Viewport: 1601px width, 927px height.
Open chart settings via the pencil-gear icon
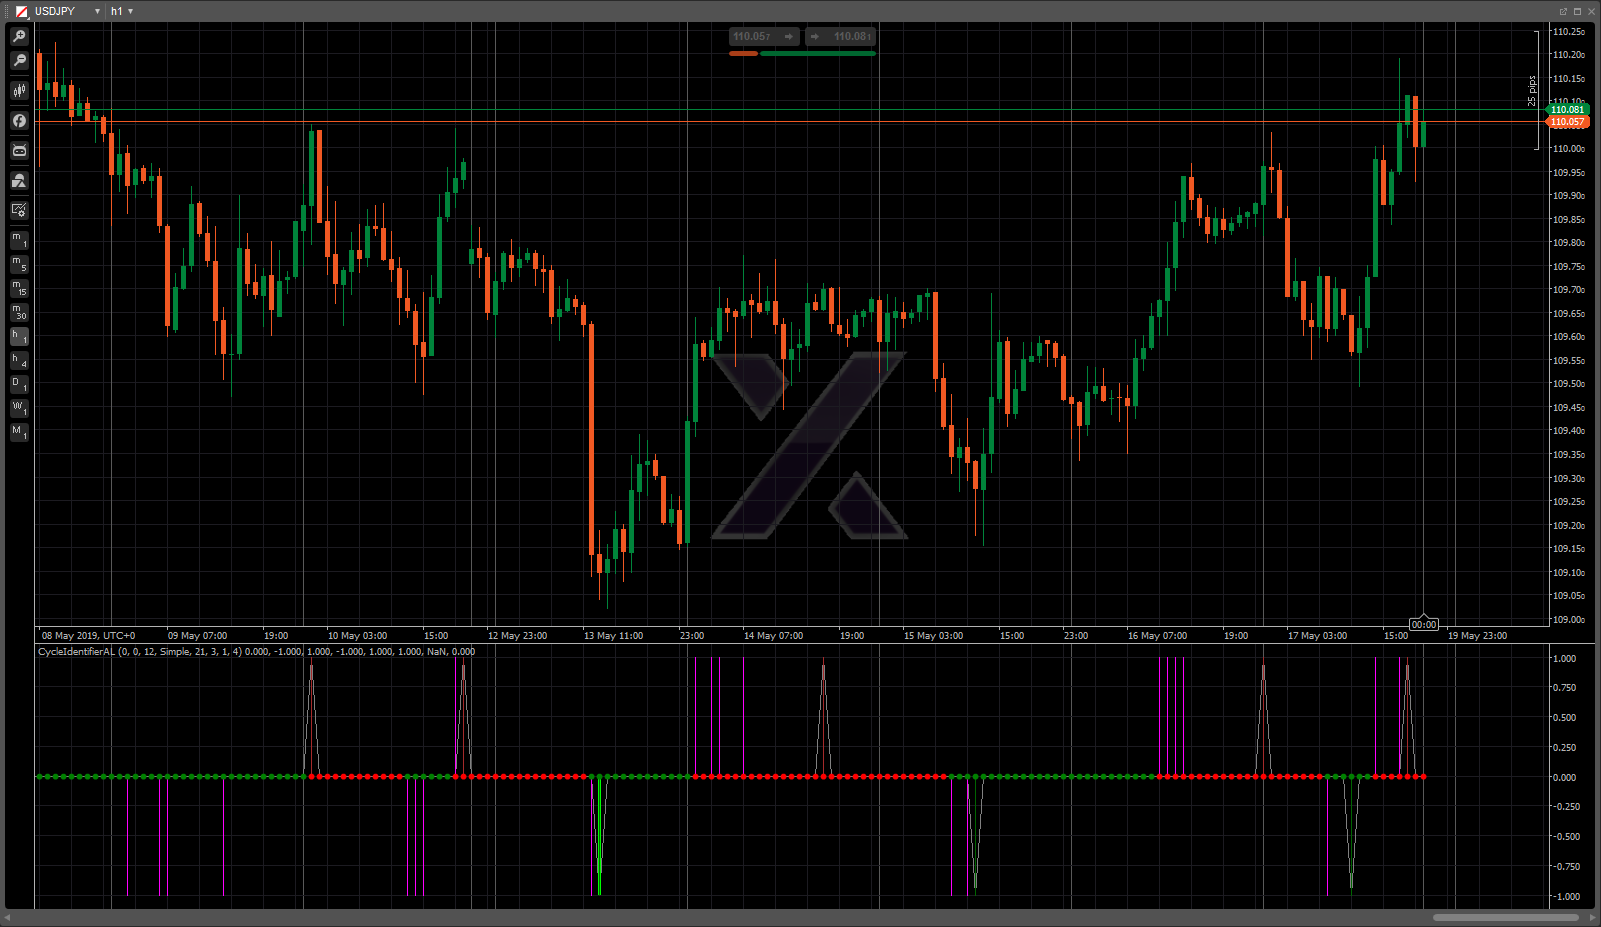[19, 210]
